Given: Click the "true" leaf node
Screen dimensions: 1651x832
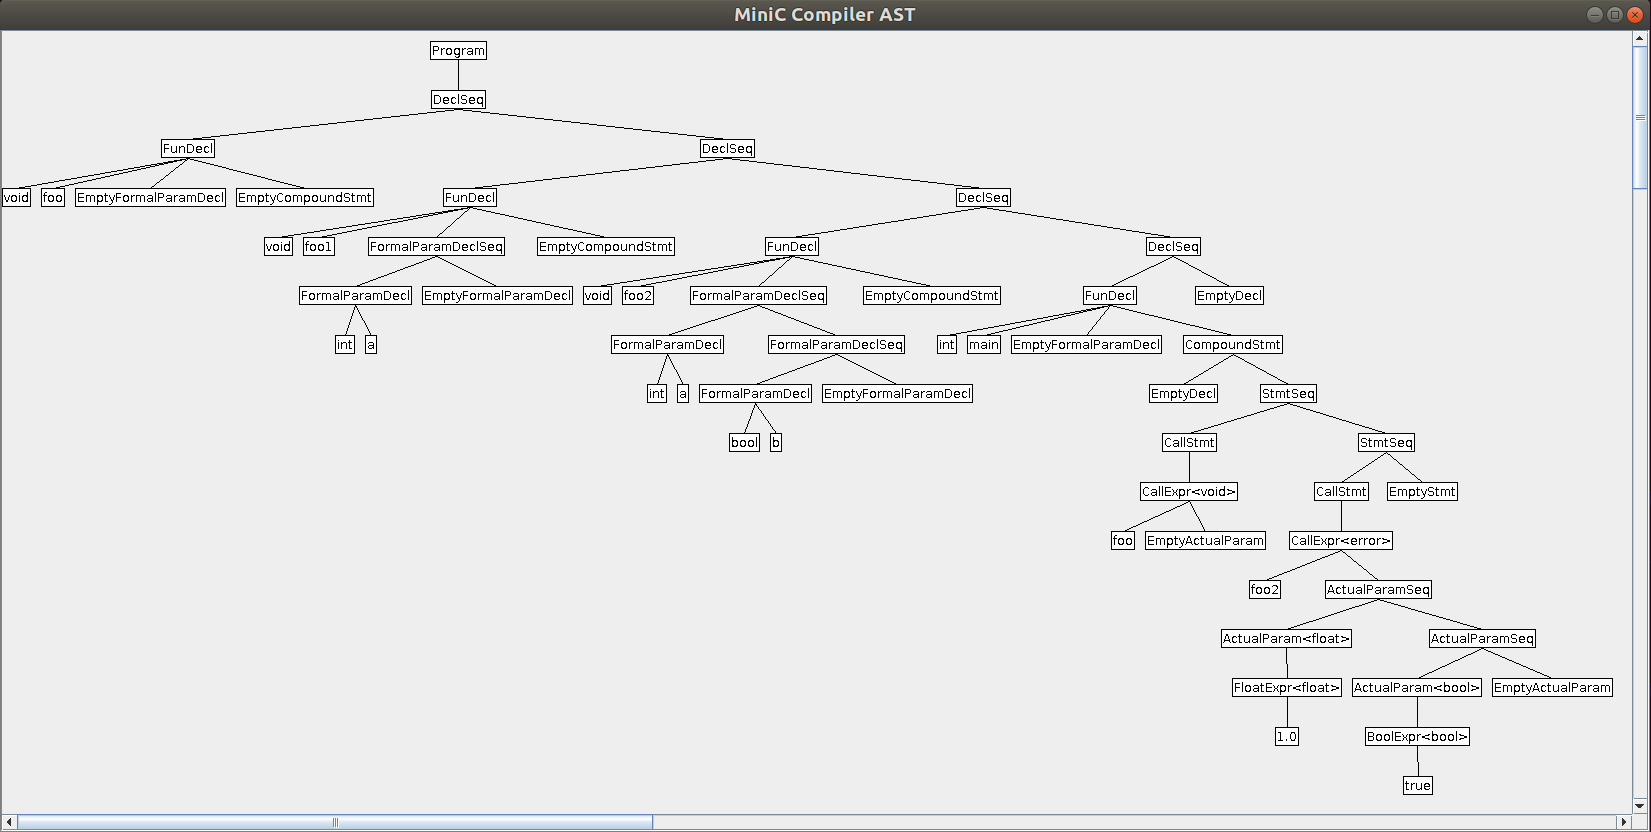Looking at the screenshot, I should point(1417,786).
